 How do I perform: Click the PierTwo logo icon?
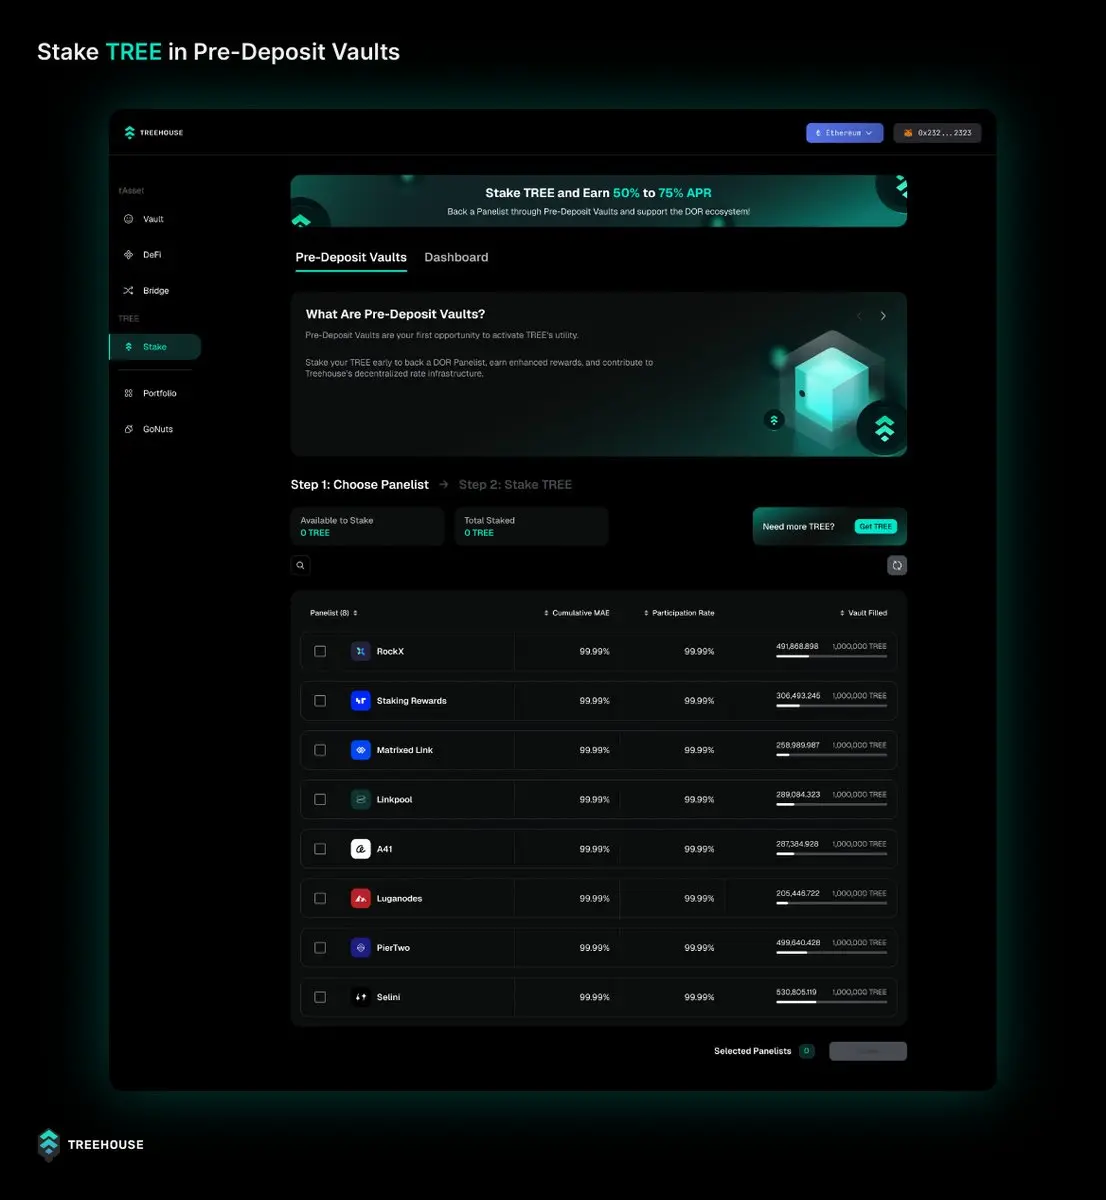coord(361,948)
